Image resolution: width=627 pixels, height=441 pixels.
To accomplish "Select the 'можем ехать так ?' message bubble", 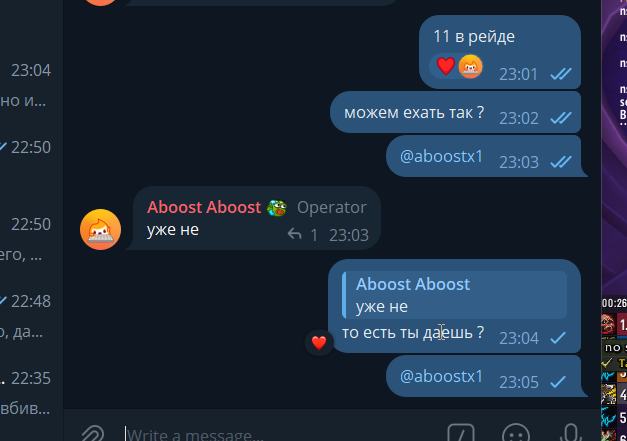I will tap(455, 112).
